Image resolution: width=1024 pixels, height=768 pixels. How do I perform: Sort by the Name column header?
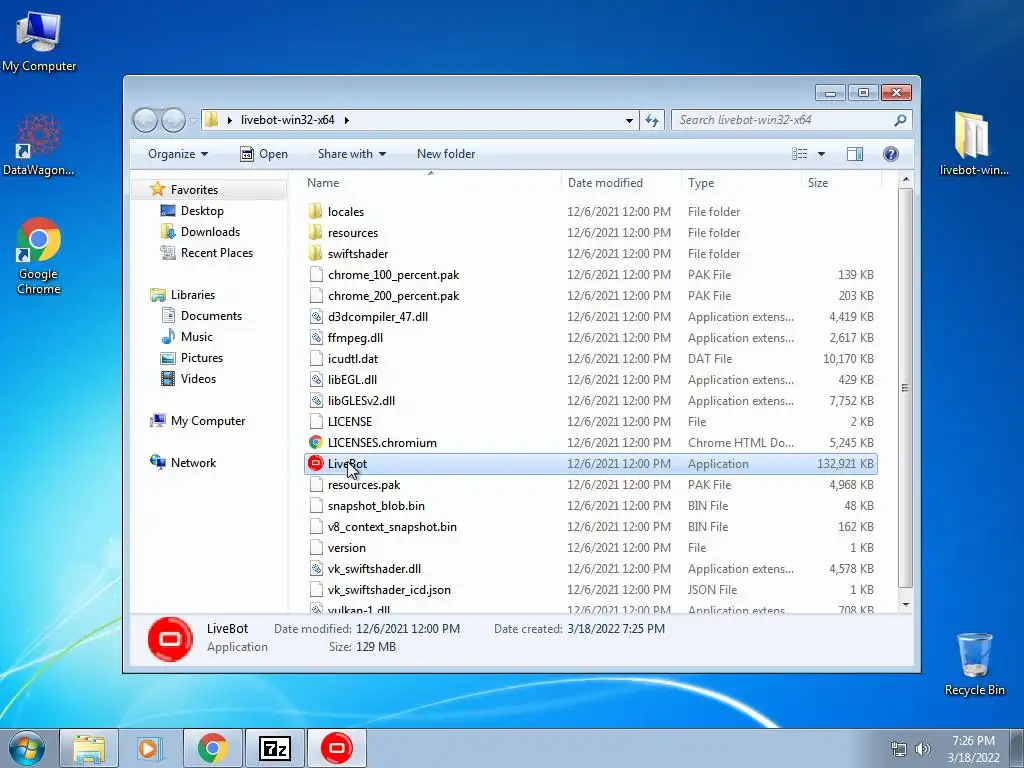pos(430,183)
